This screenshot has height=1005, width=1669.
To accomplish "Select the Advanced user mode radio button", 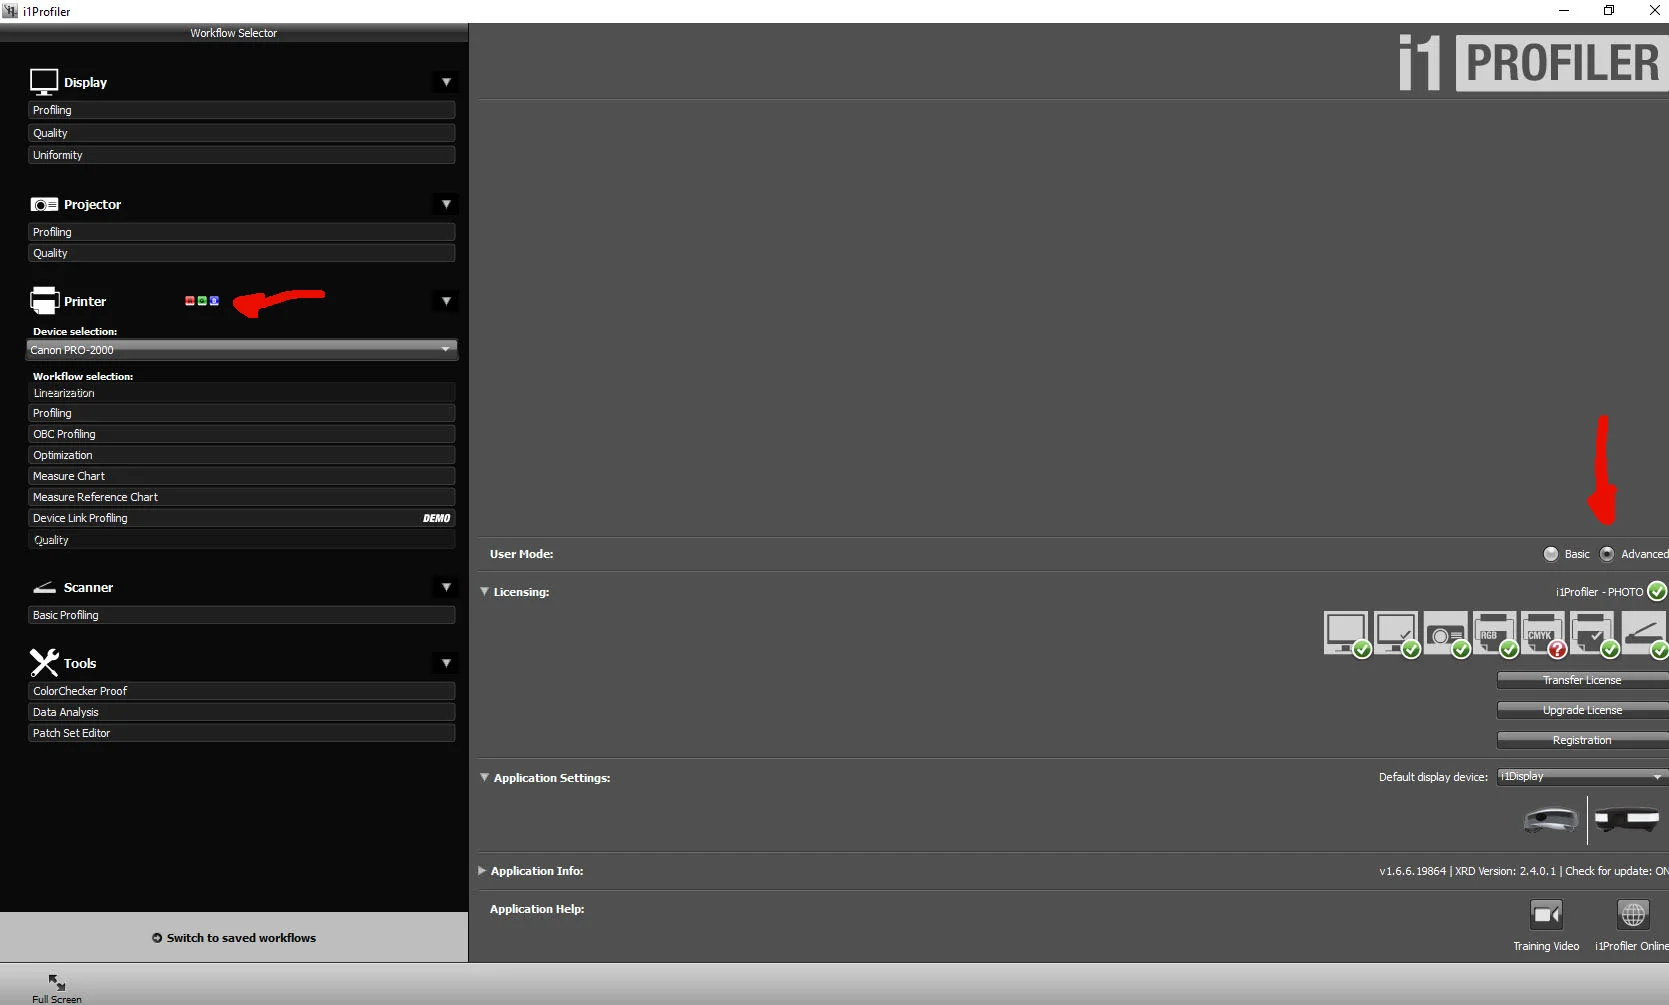I will point(1608,553).
